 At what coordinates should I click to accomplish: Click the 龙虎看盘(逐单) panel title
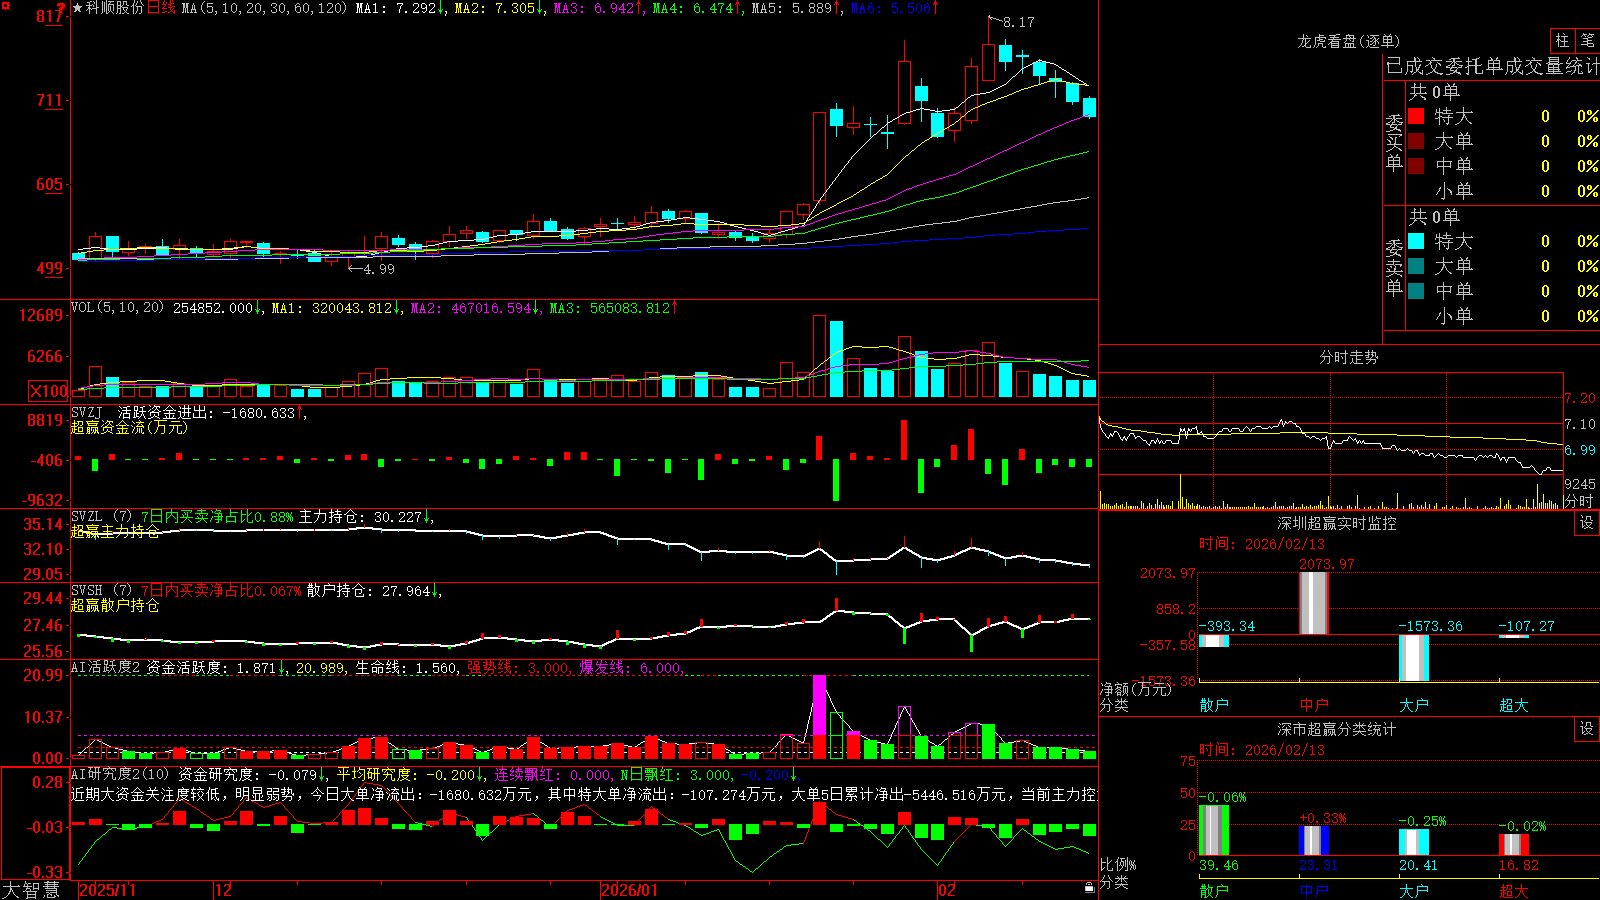1348,41
